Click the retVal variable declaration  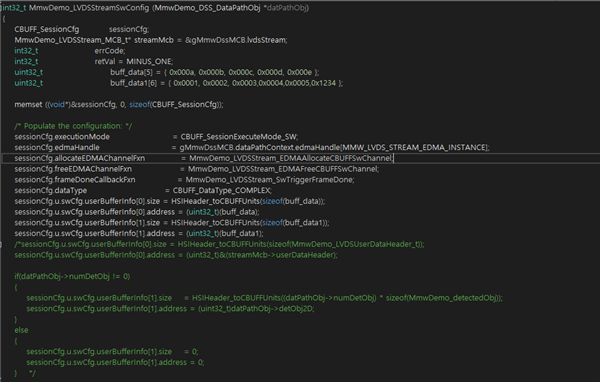click(104, 61)
